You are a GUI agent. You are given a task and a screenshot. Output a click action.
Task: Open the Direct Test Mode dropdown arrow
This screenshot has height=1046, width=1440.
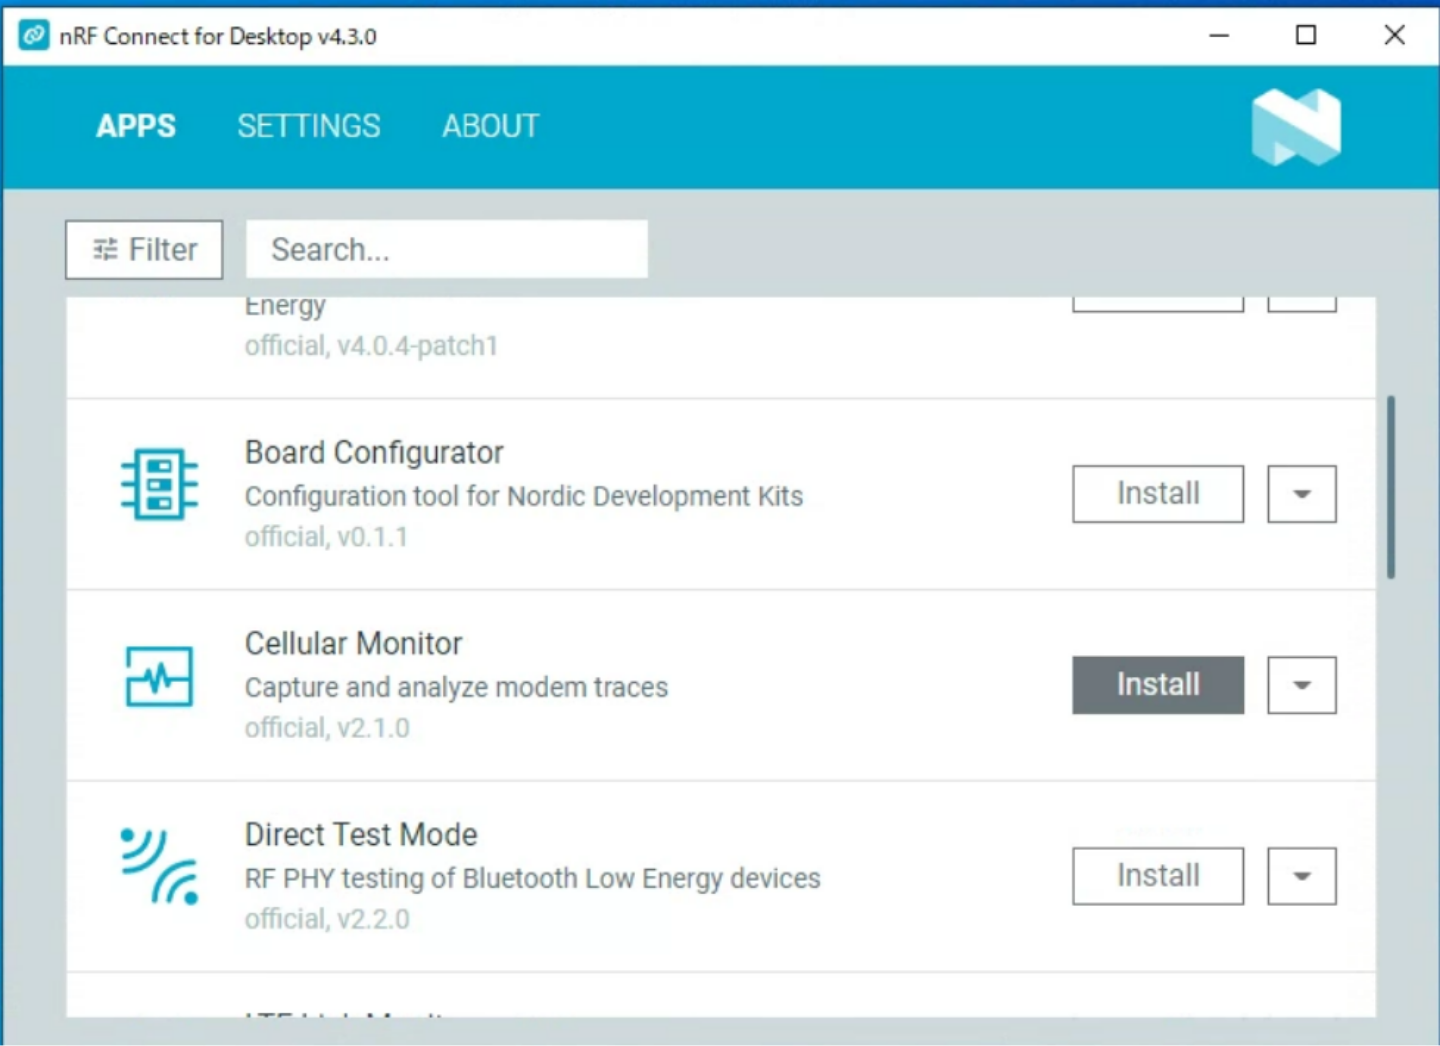pos(1301,876)
